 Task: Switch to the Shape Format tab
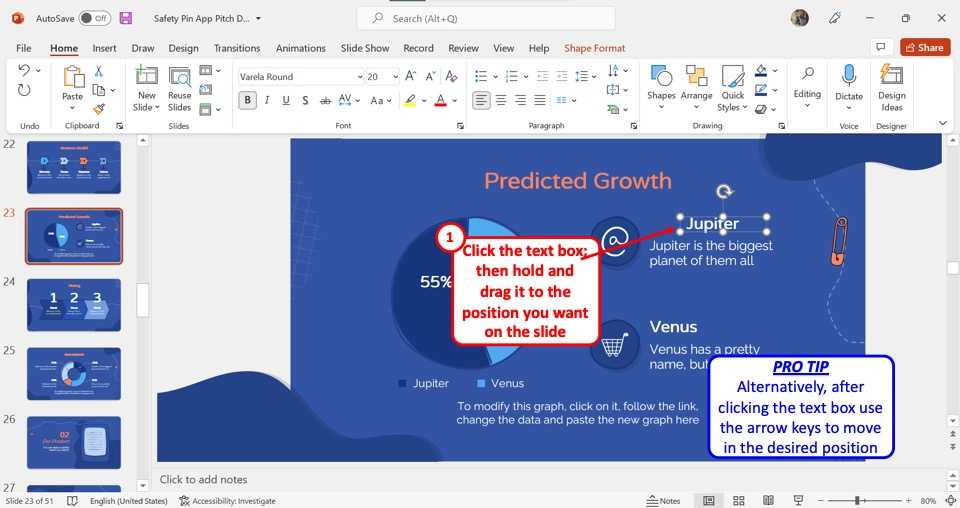coord(594,48)
